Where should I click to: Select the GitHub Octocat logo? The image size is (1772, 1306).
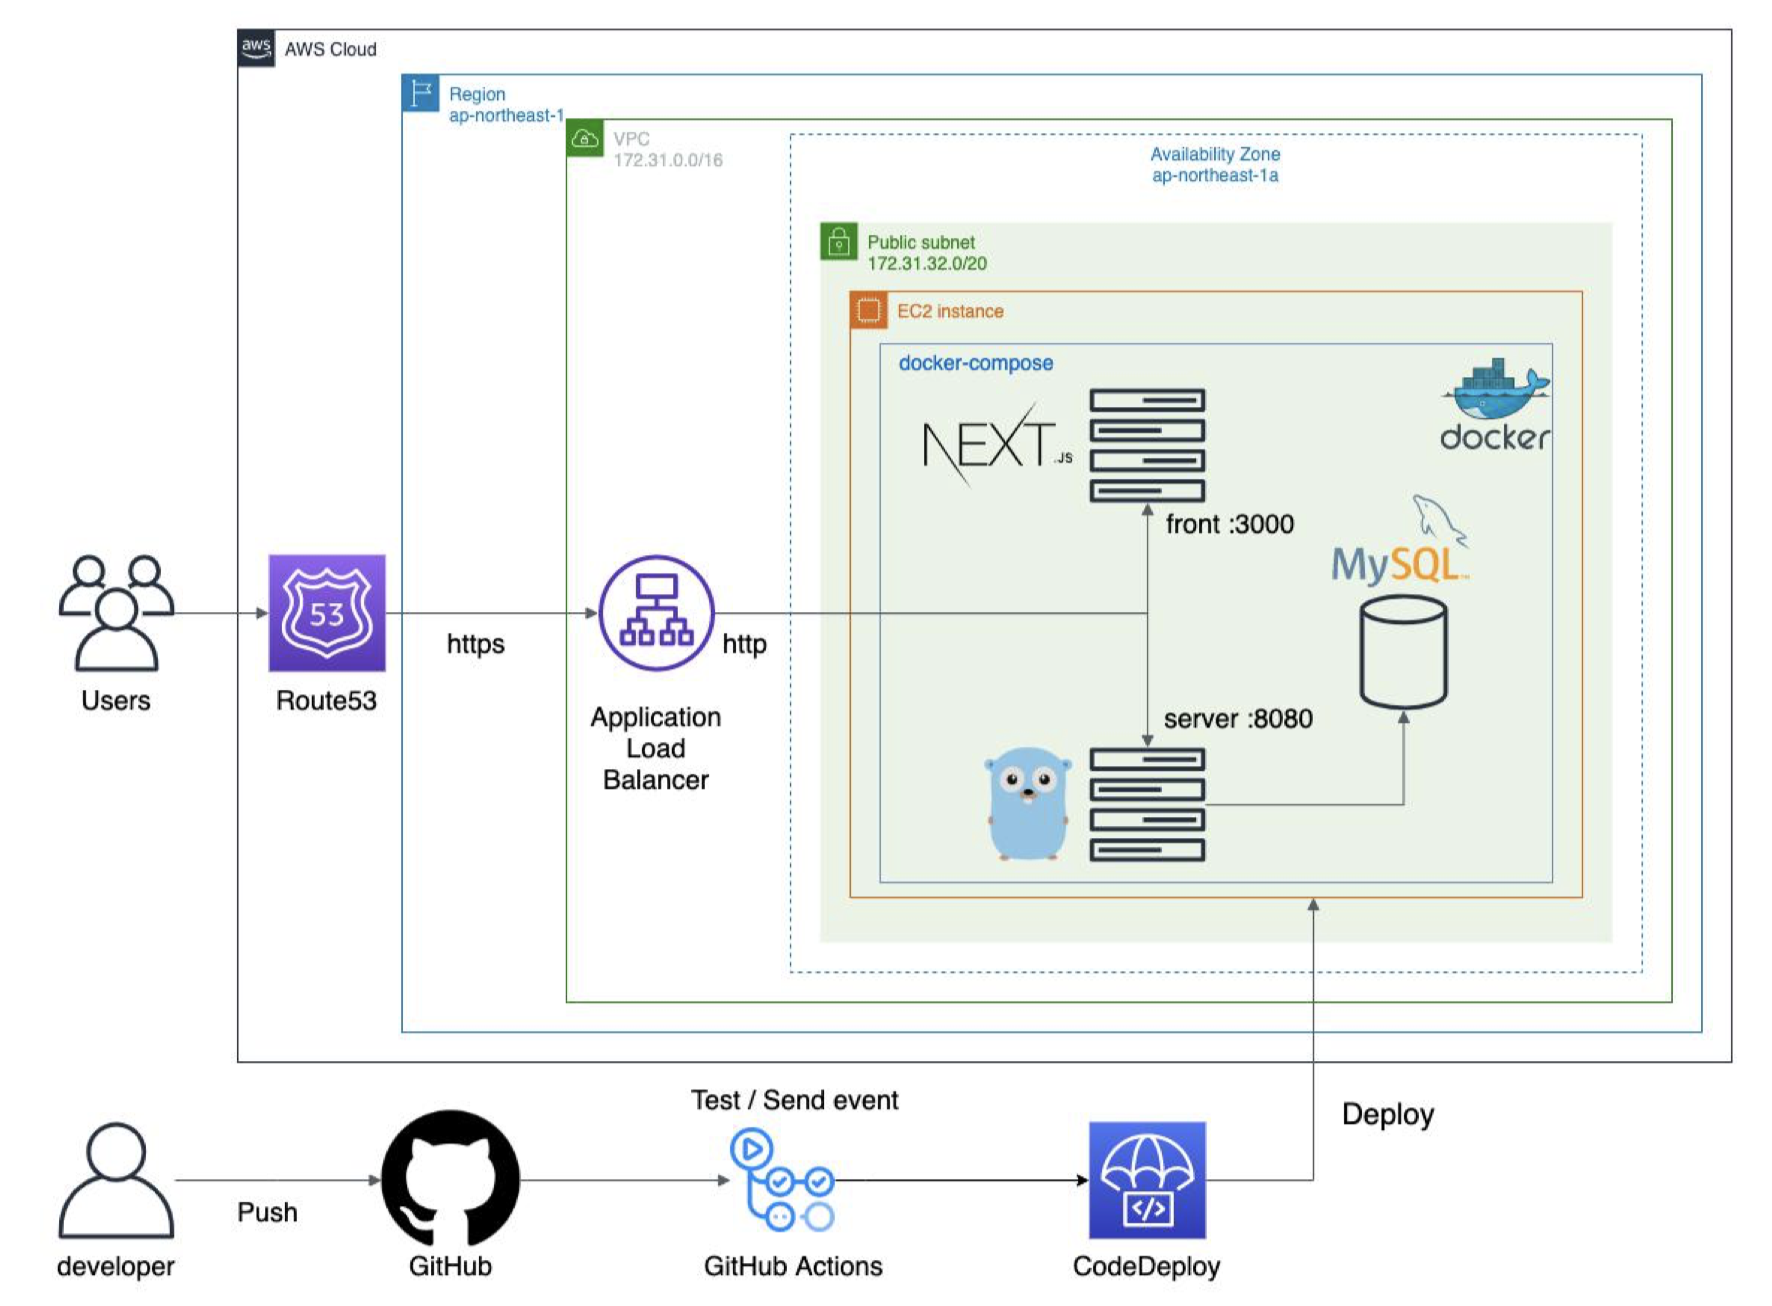click(450, 1179)
